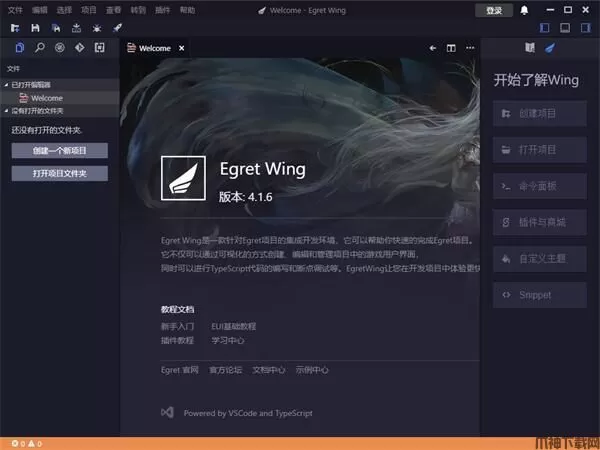The width and height of the screenshot is (600, 450).
Task: Click the build/export toolbar icon
Action: pos(77,28)
